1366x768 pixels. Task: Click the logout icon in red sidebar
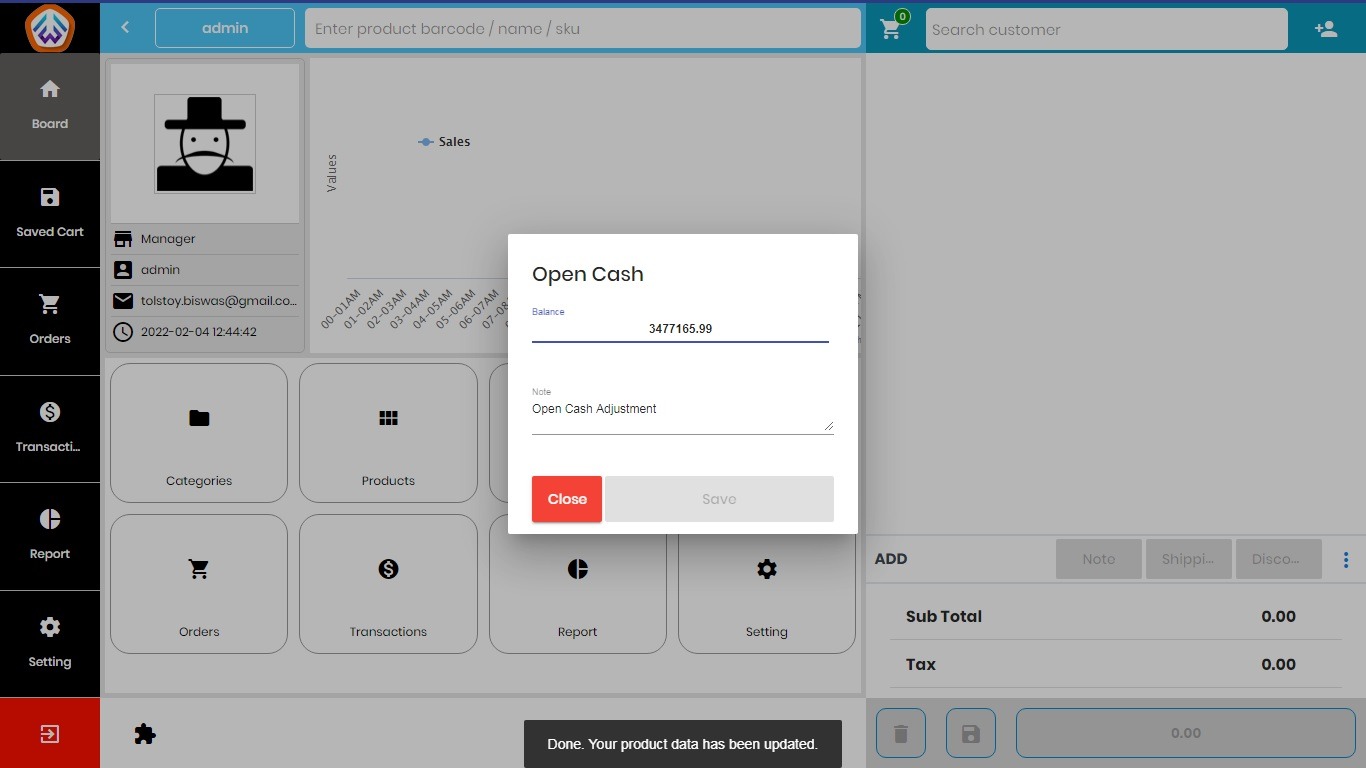pos(49,734)
